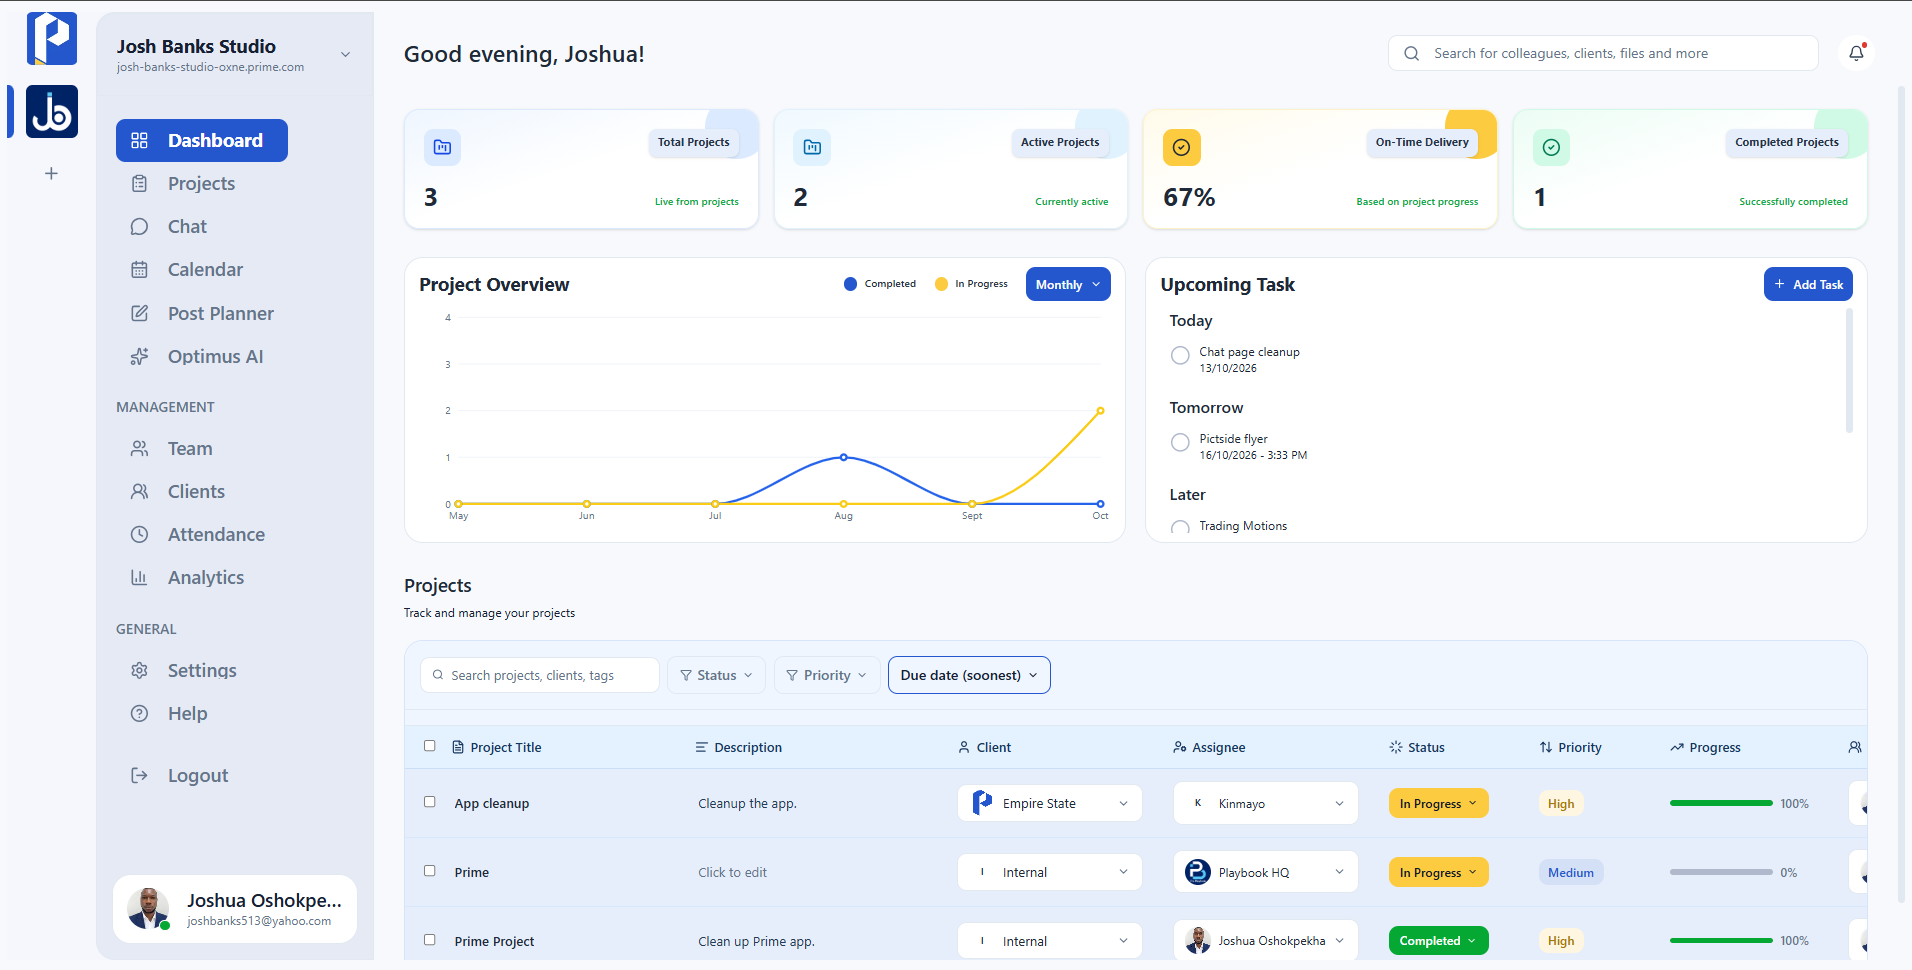Open the Due date (soonest) sort dropdown
1912x970 pixels.
click(x=969, y=676)
